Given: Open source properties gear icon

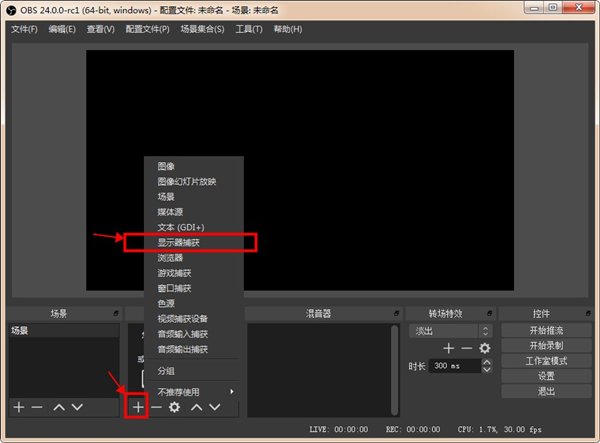Looking at the screenshot, I should (x=174, y=407).
